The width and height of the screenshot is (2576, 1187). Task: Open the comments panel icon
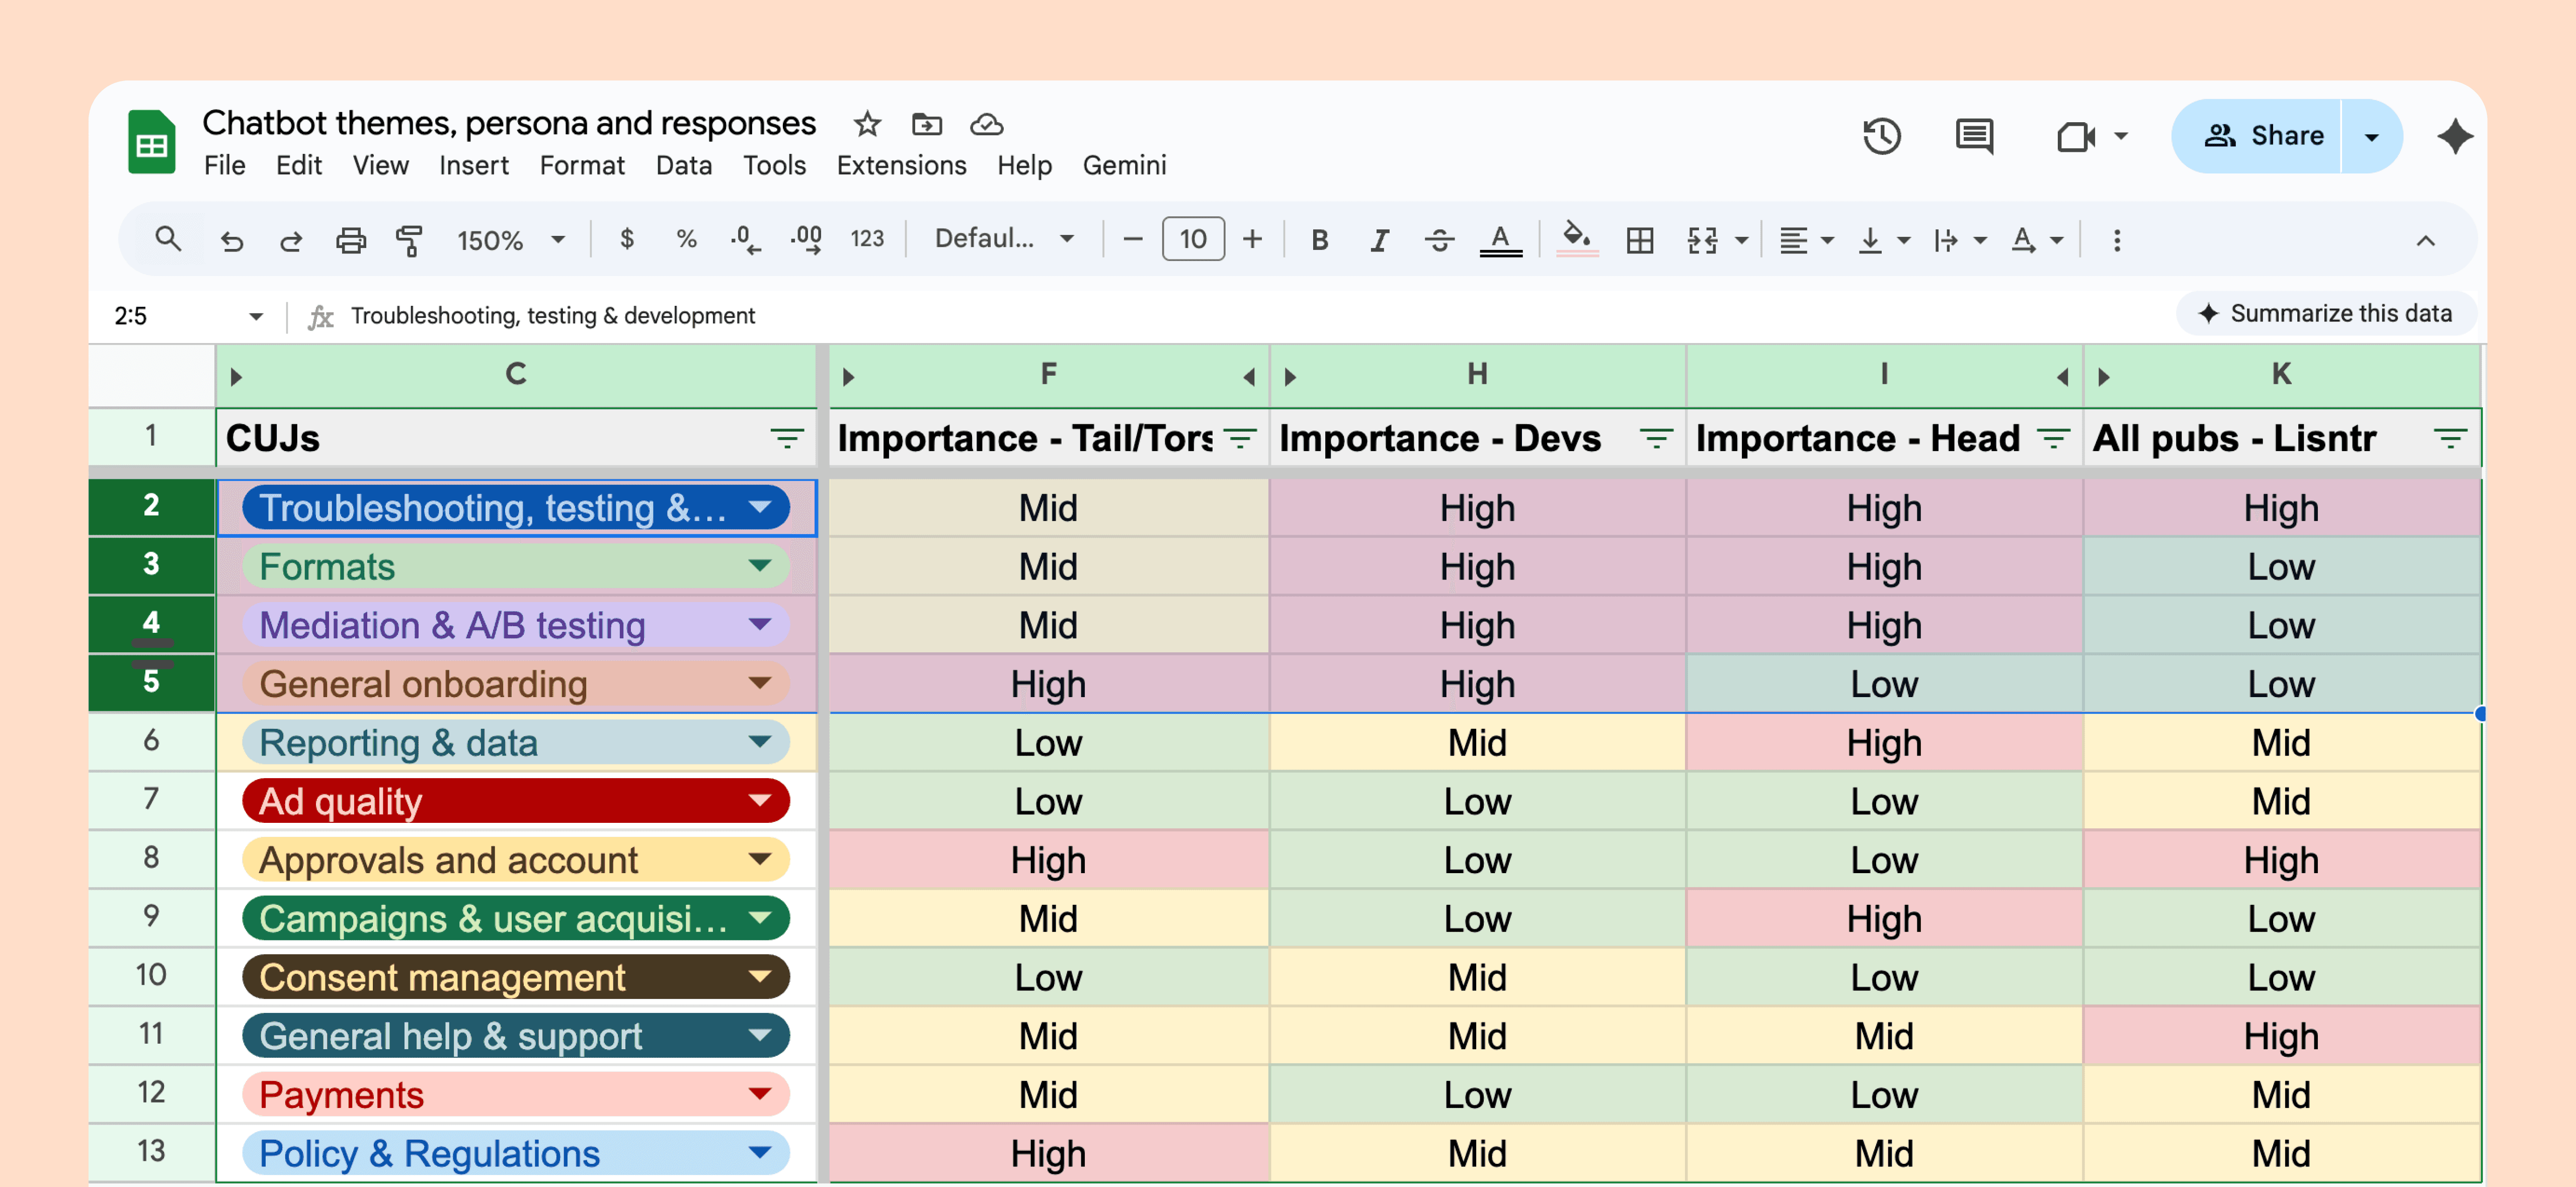tap(1973, 136)
